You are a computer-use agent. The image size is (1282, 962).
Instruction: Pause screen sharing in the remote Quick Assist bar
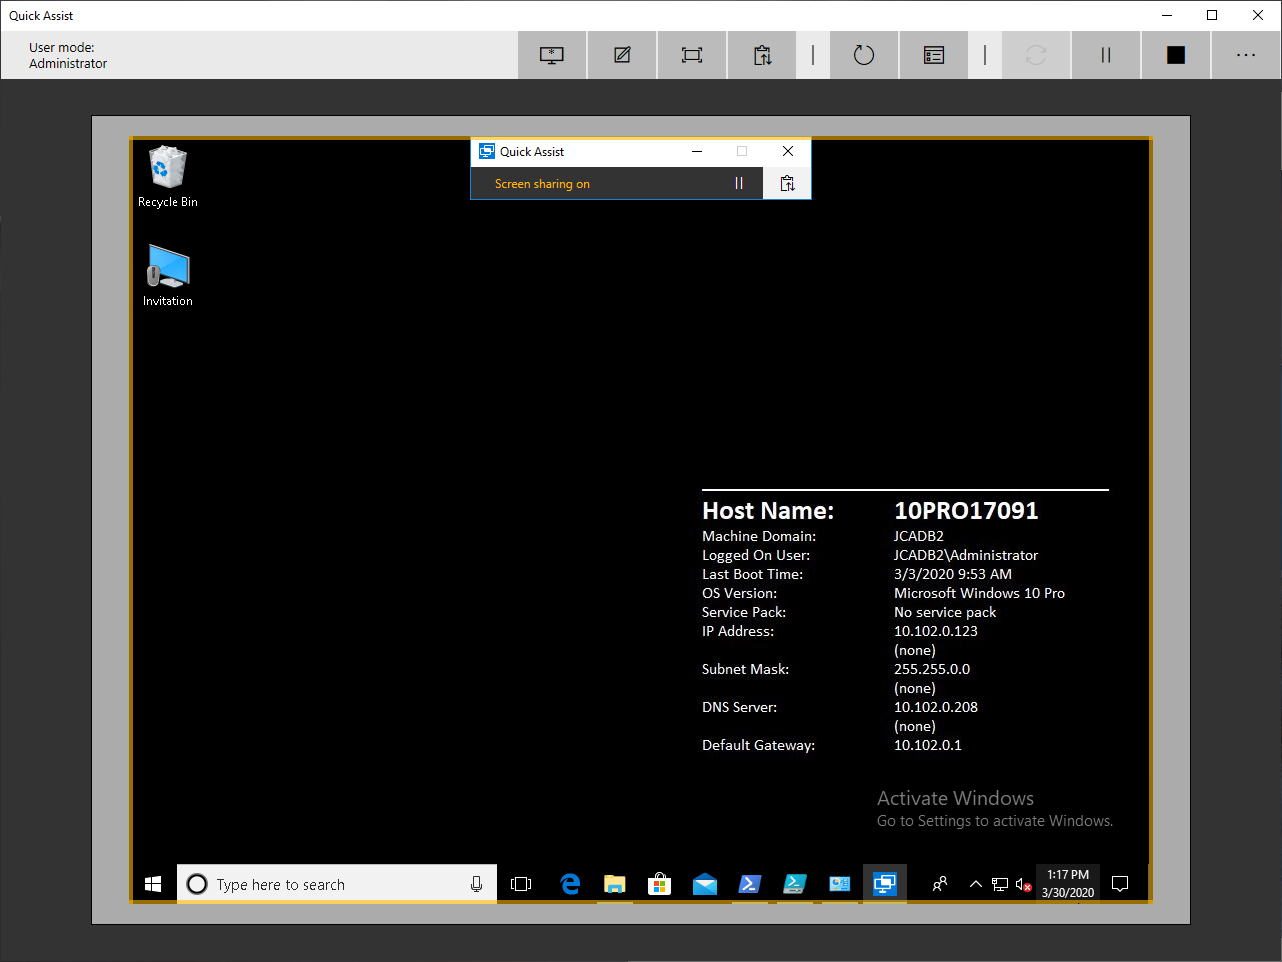[739, 183]
